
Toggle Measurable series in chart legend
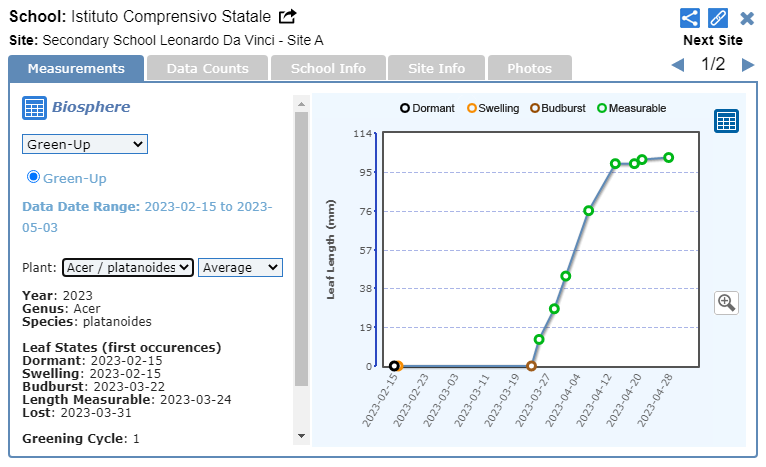coord(631,108)
